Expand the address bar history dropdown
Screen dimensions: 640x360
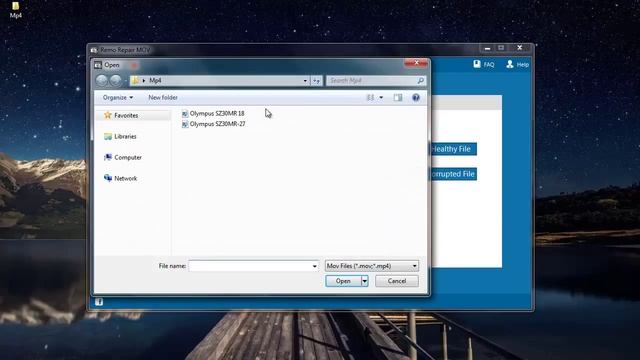[305, 81]
